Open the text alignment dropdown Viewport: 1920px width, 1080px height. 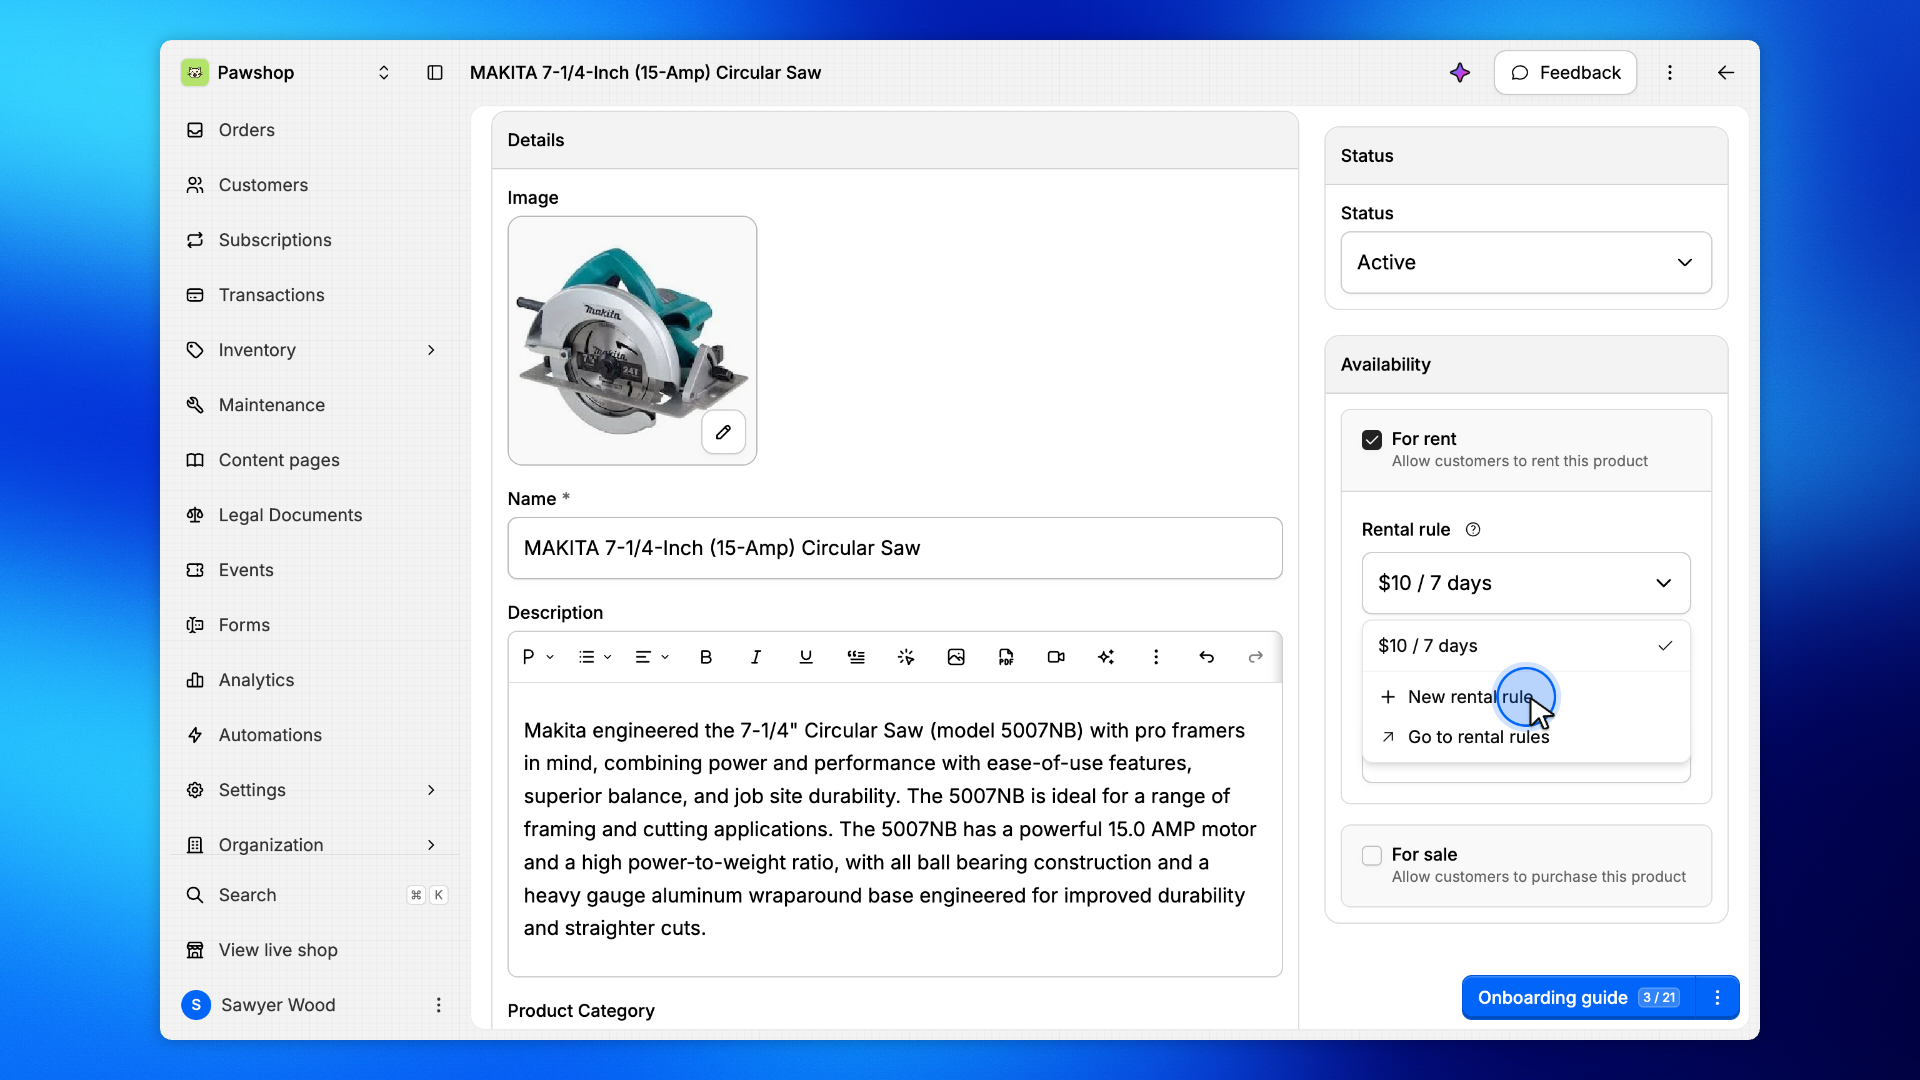click(651, 657)
